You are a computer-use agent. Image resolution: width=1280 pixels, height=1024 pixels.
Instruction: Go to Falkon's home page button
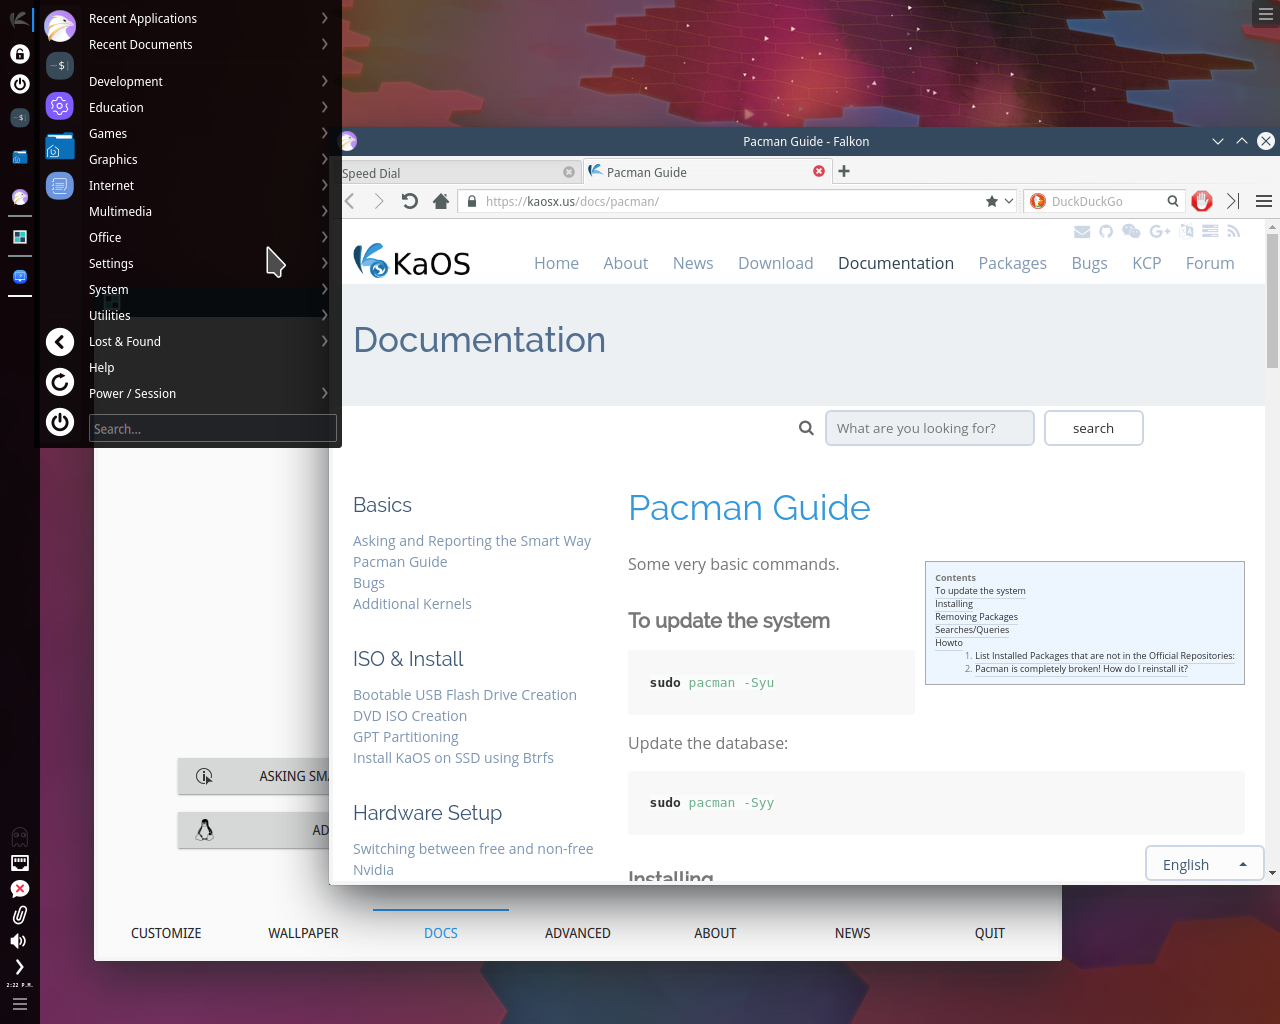pyautogui.click(x=440, y=201)
